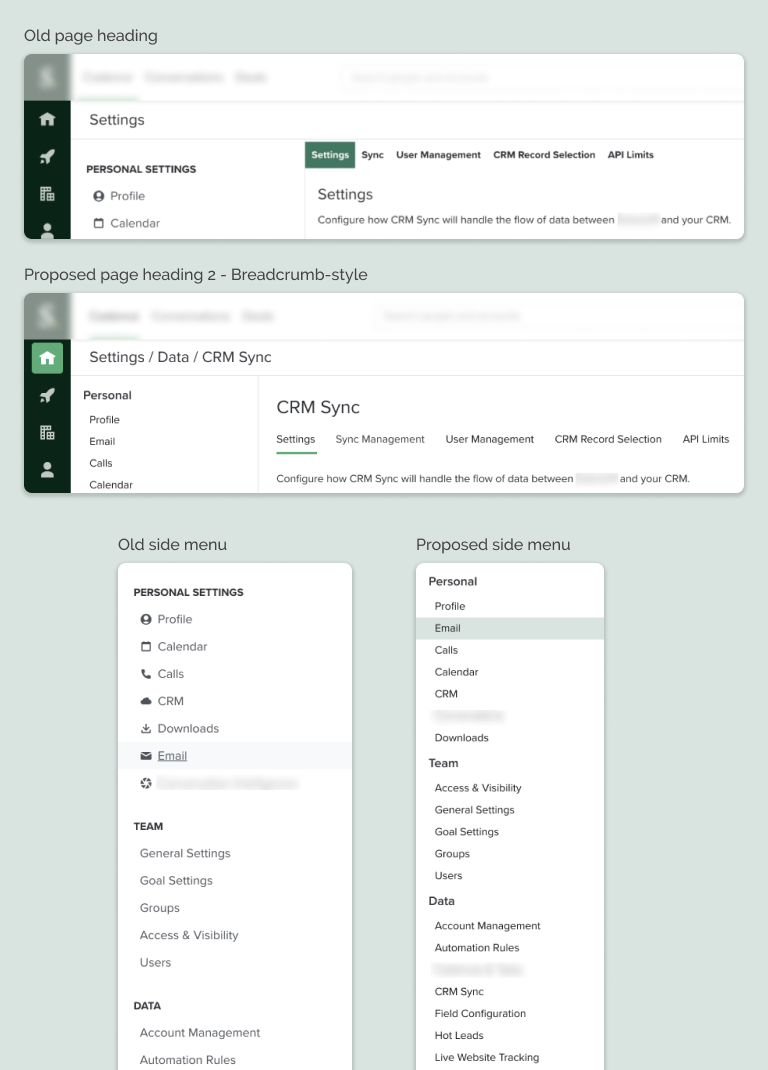Screen dimensions: 768x1070
Task: Select highlighted Email in proposed side menu
Action: 510,628
